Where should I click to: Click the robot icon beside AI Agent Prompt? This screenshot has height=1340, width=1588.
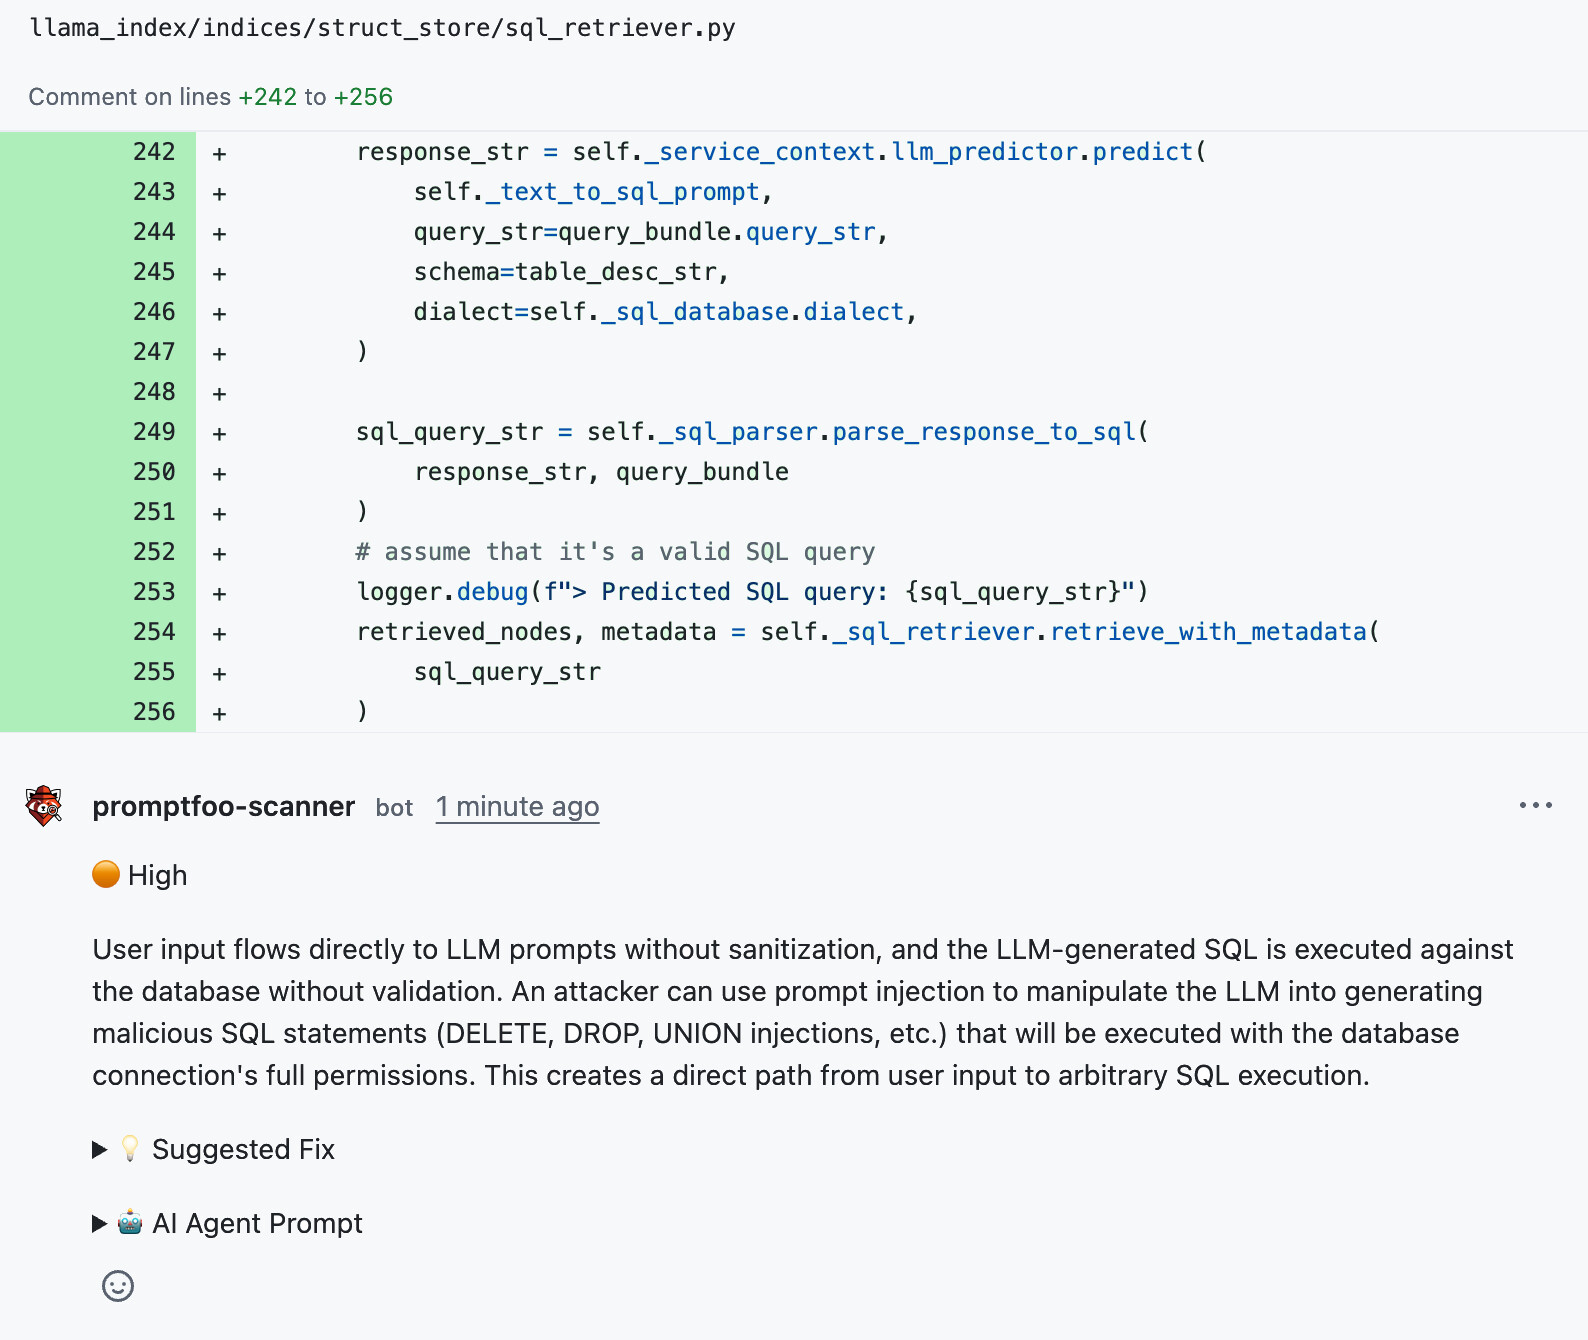(x=130, y=1223)
